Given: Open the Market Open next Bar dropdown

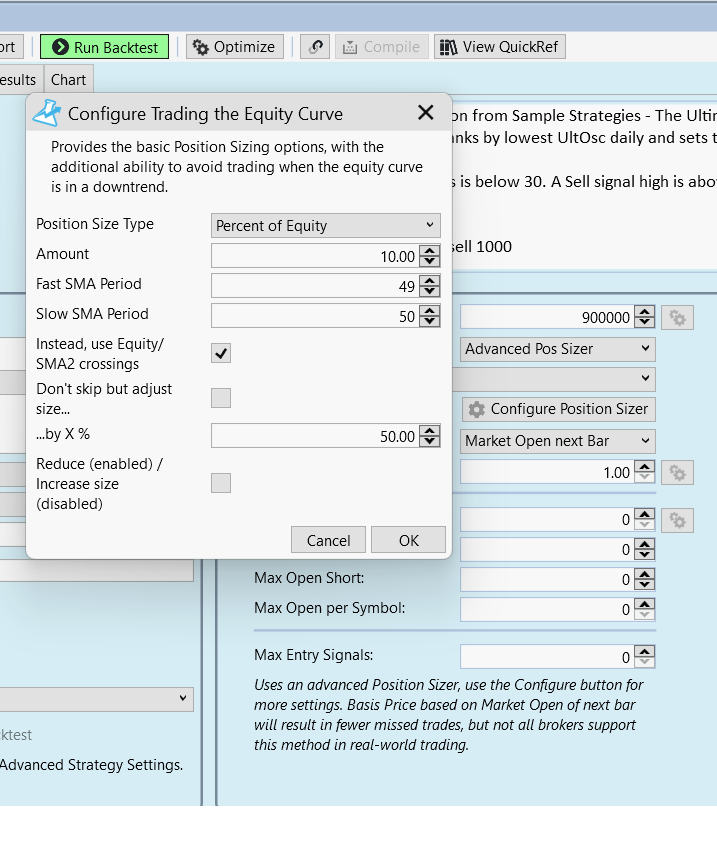Looking at the screenshot, I should click(x=558, y=441).
